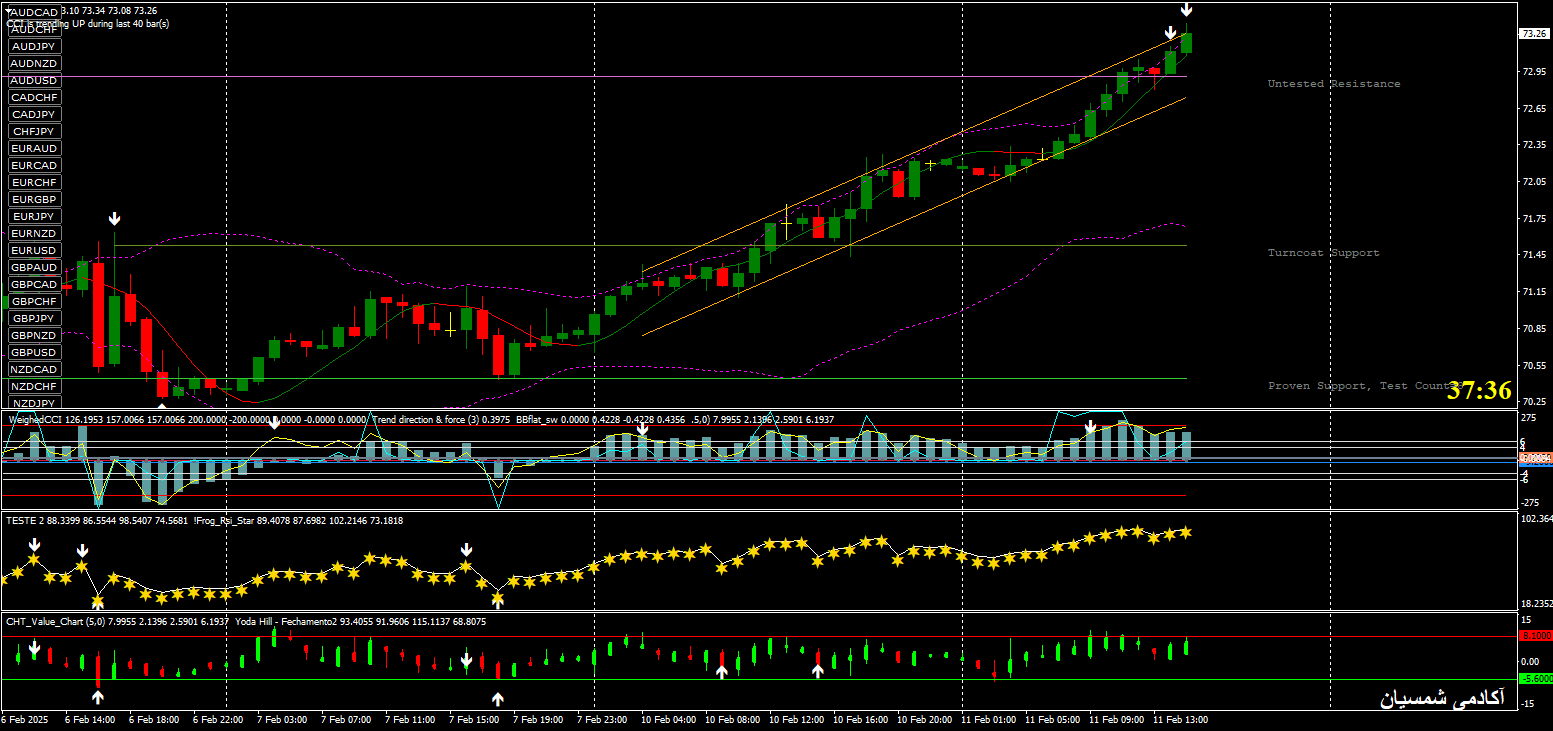Viewport: 1553px width, 731px height.
Task: Load the GBPNZD chart button
Action: pos(34,335)
